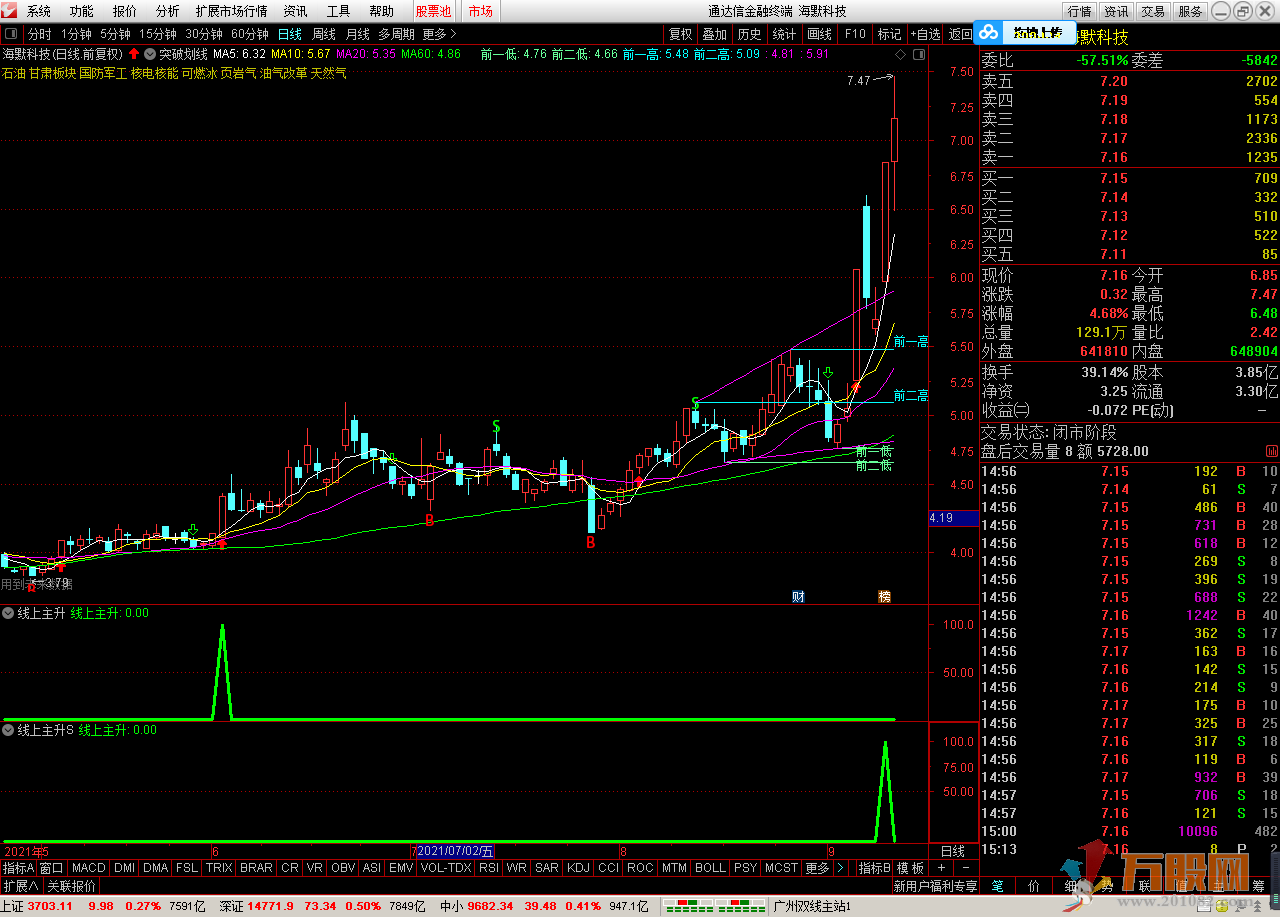Click the Tongdaxin app logo icon
1280x918 pixels.
coord(10,11)
